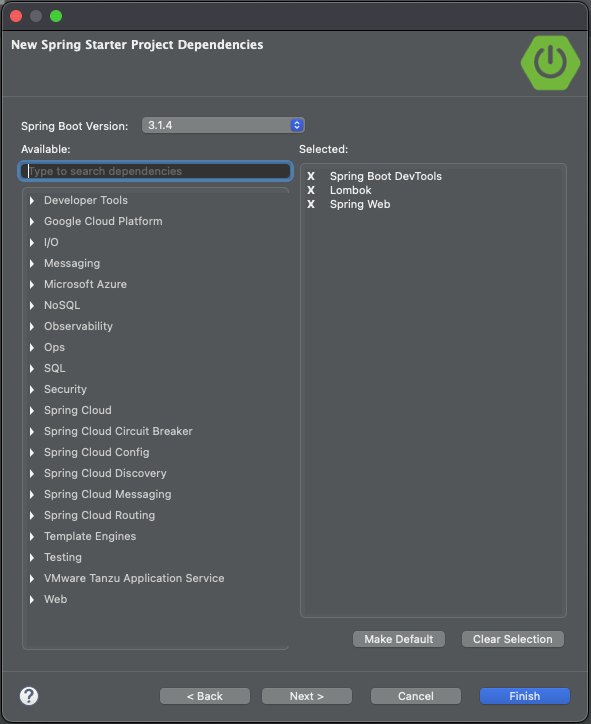Select the Observability category
This screenshot has width=591, height=724.
pyautogui.click(x=78, y=326)
